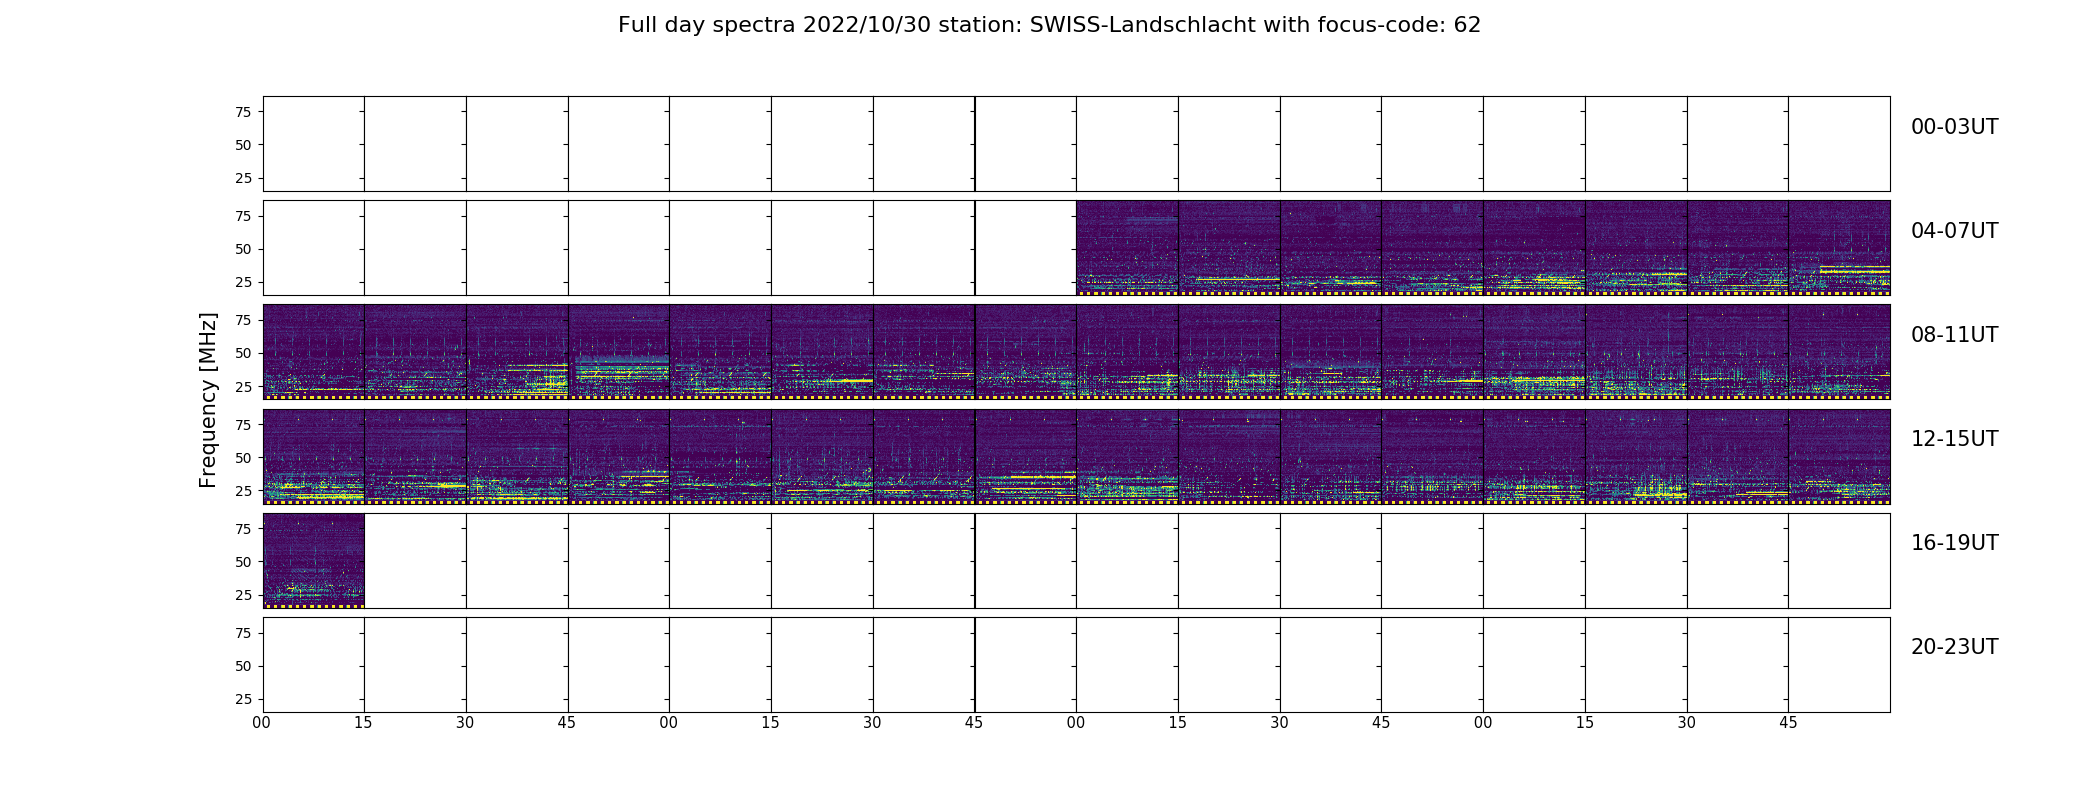Click the 75 tick label of the 00-03UT row
The width and height of the screenshot is (2100, 800).
point(243,112)
